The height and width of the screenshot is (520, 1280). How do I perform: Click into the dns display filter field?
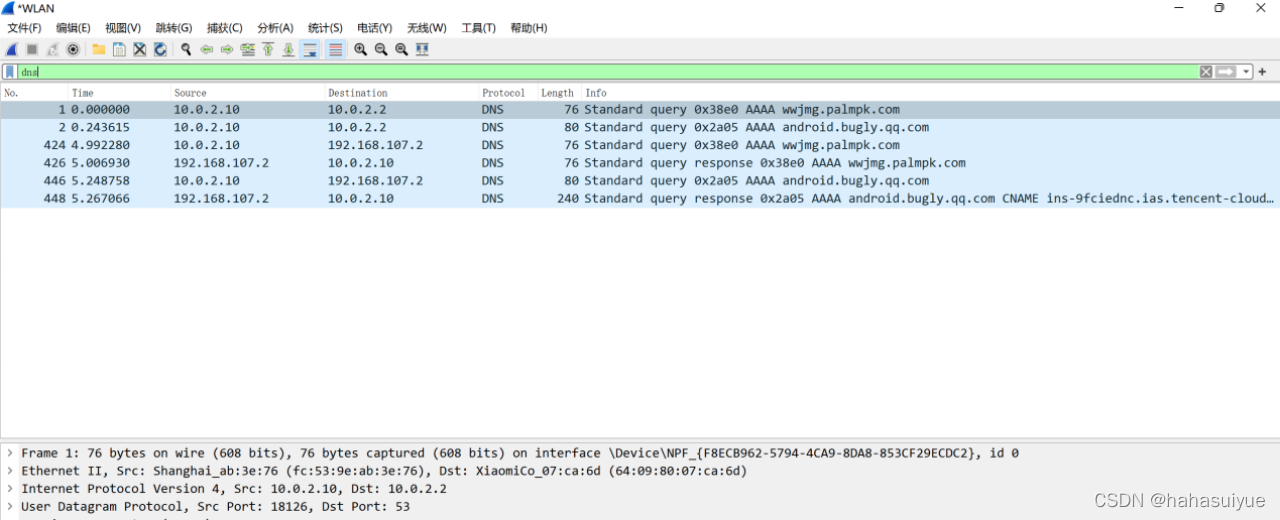[x=607, y=72]
